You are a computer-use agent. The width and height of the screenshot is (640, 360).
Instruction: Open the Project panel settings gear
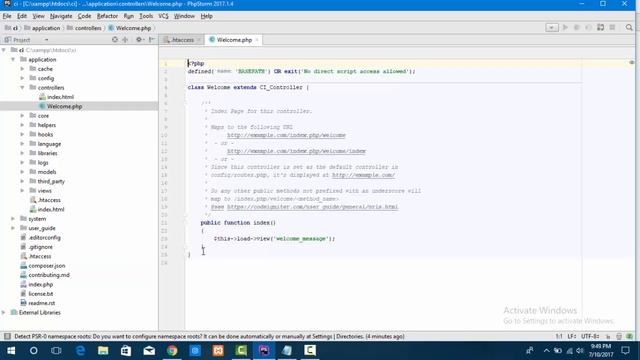139,40
